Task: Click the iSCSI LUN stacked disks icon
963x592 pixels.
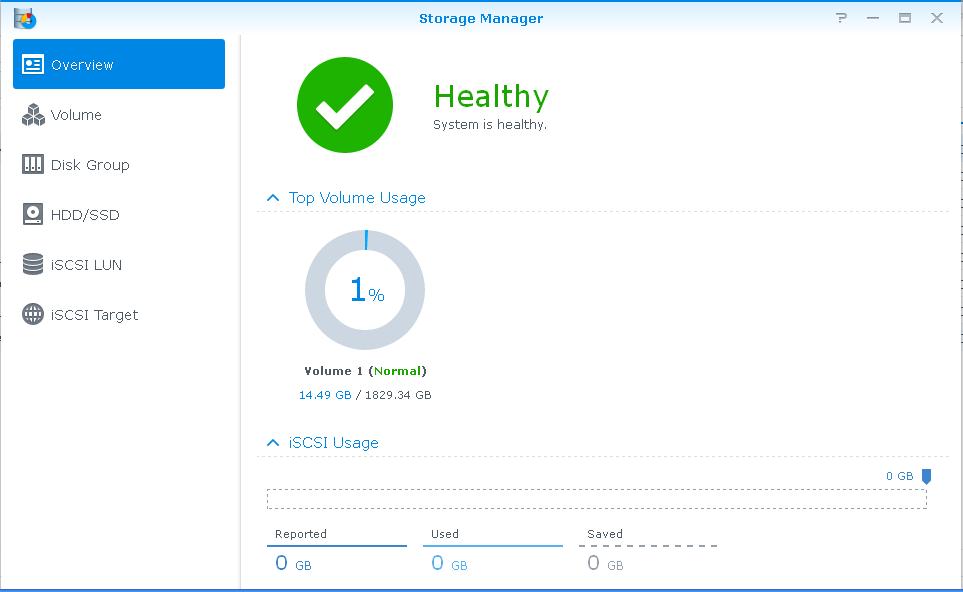Action: coord(33,264)
